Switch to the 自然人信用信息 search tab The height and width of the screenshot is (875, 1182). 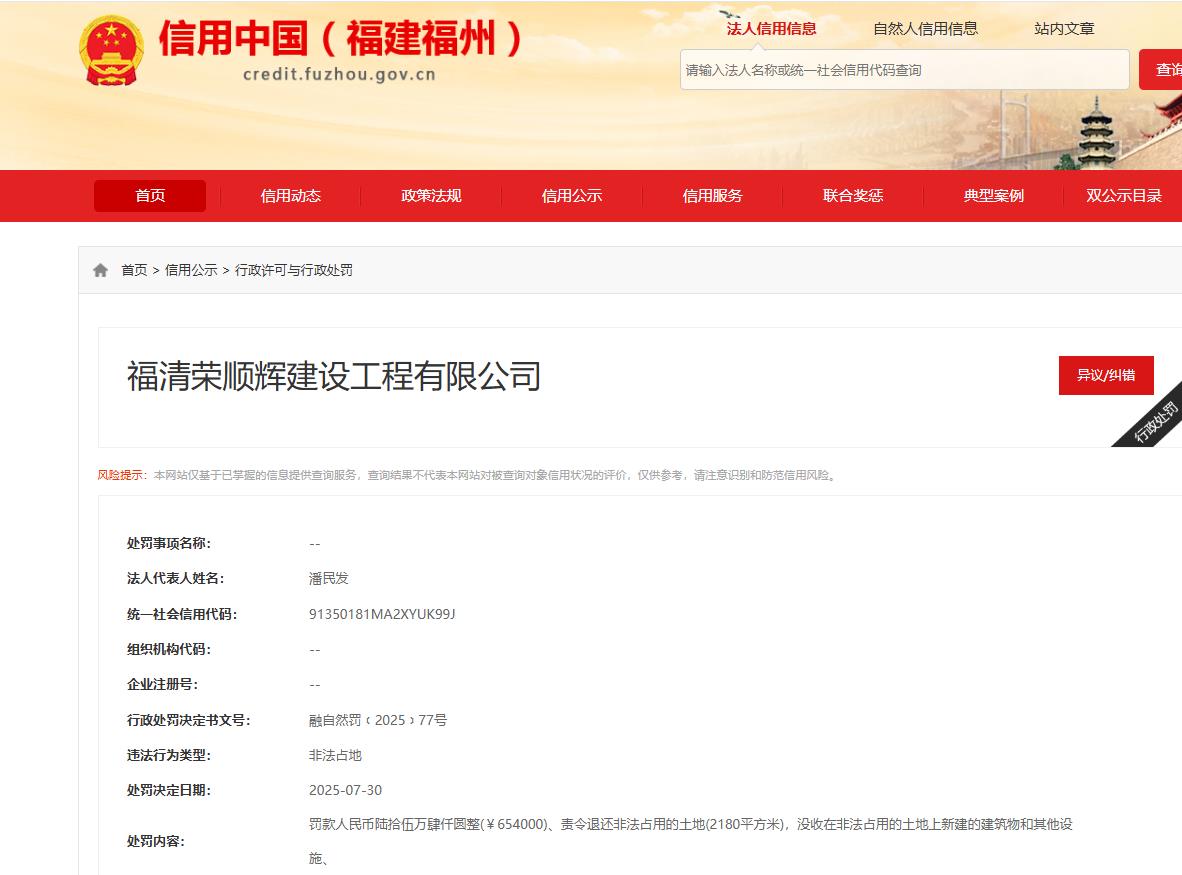pyautogui.click(x=926, y=29)
